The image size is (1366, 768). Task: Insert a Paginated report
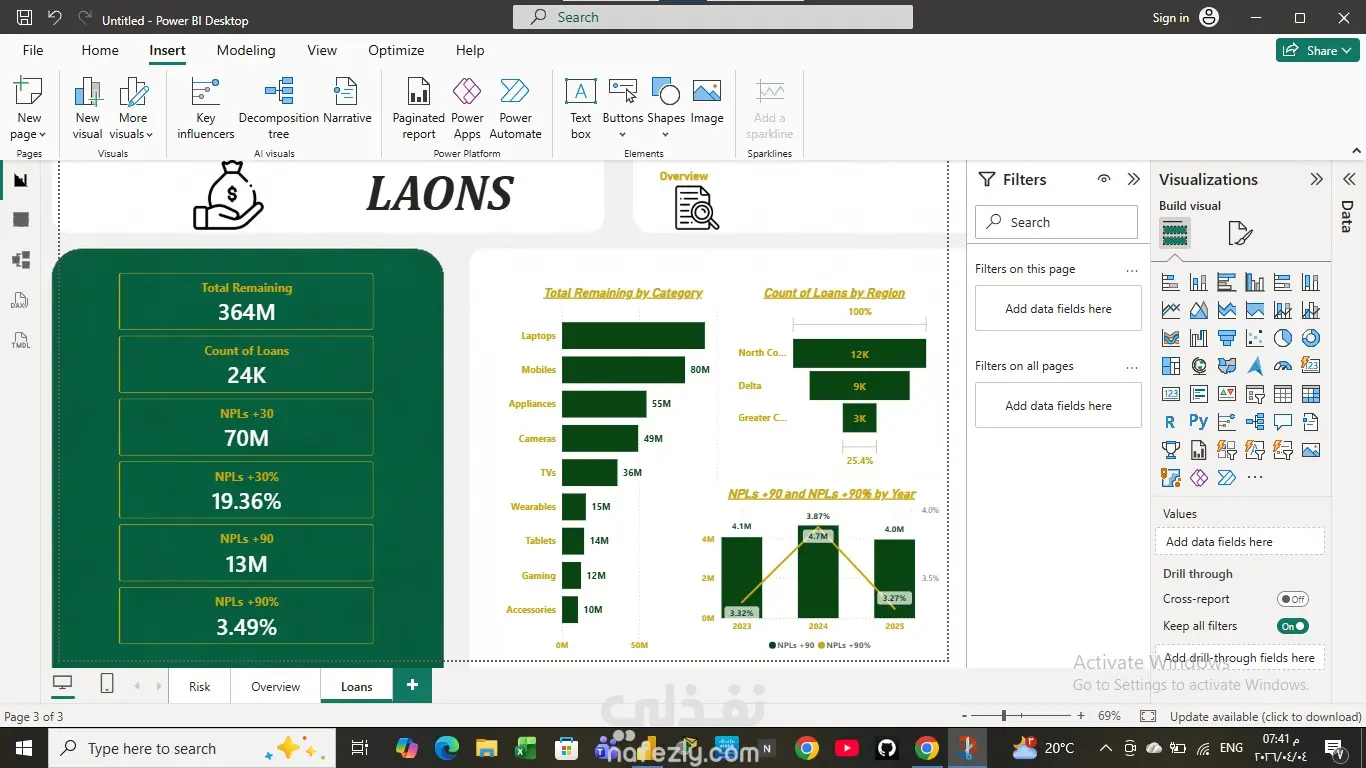419,108
